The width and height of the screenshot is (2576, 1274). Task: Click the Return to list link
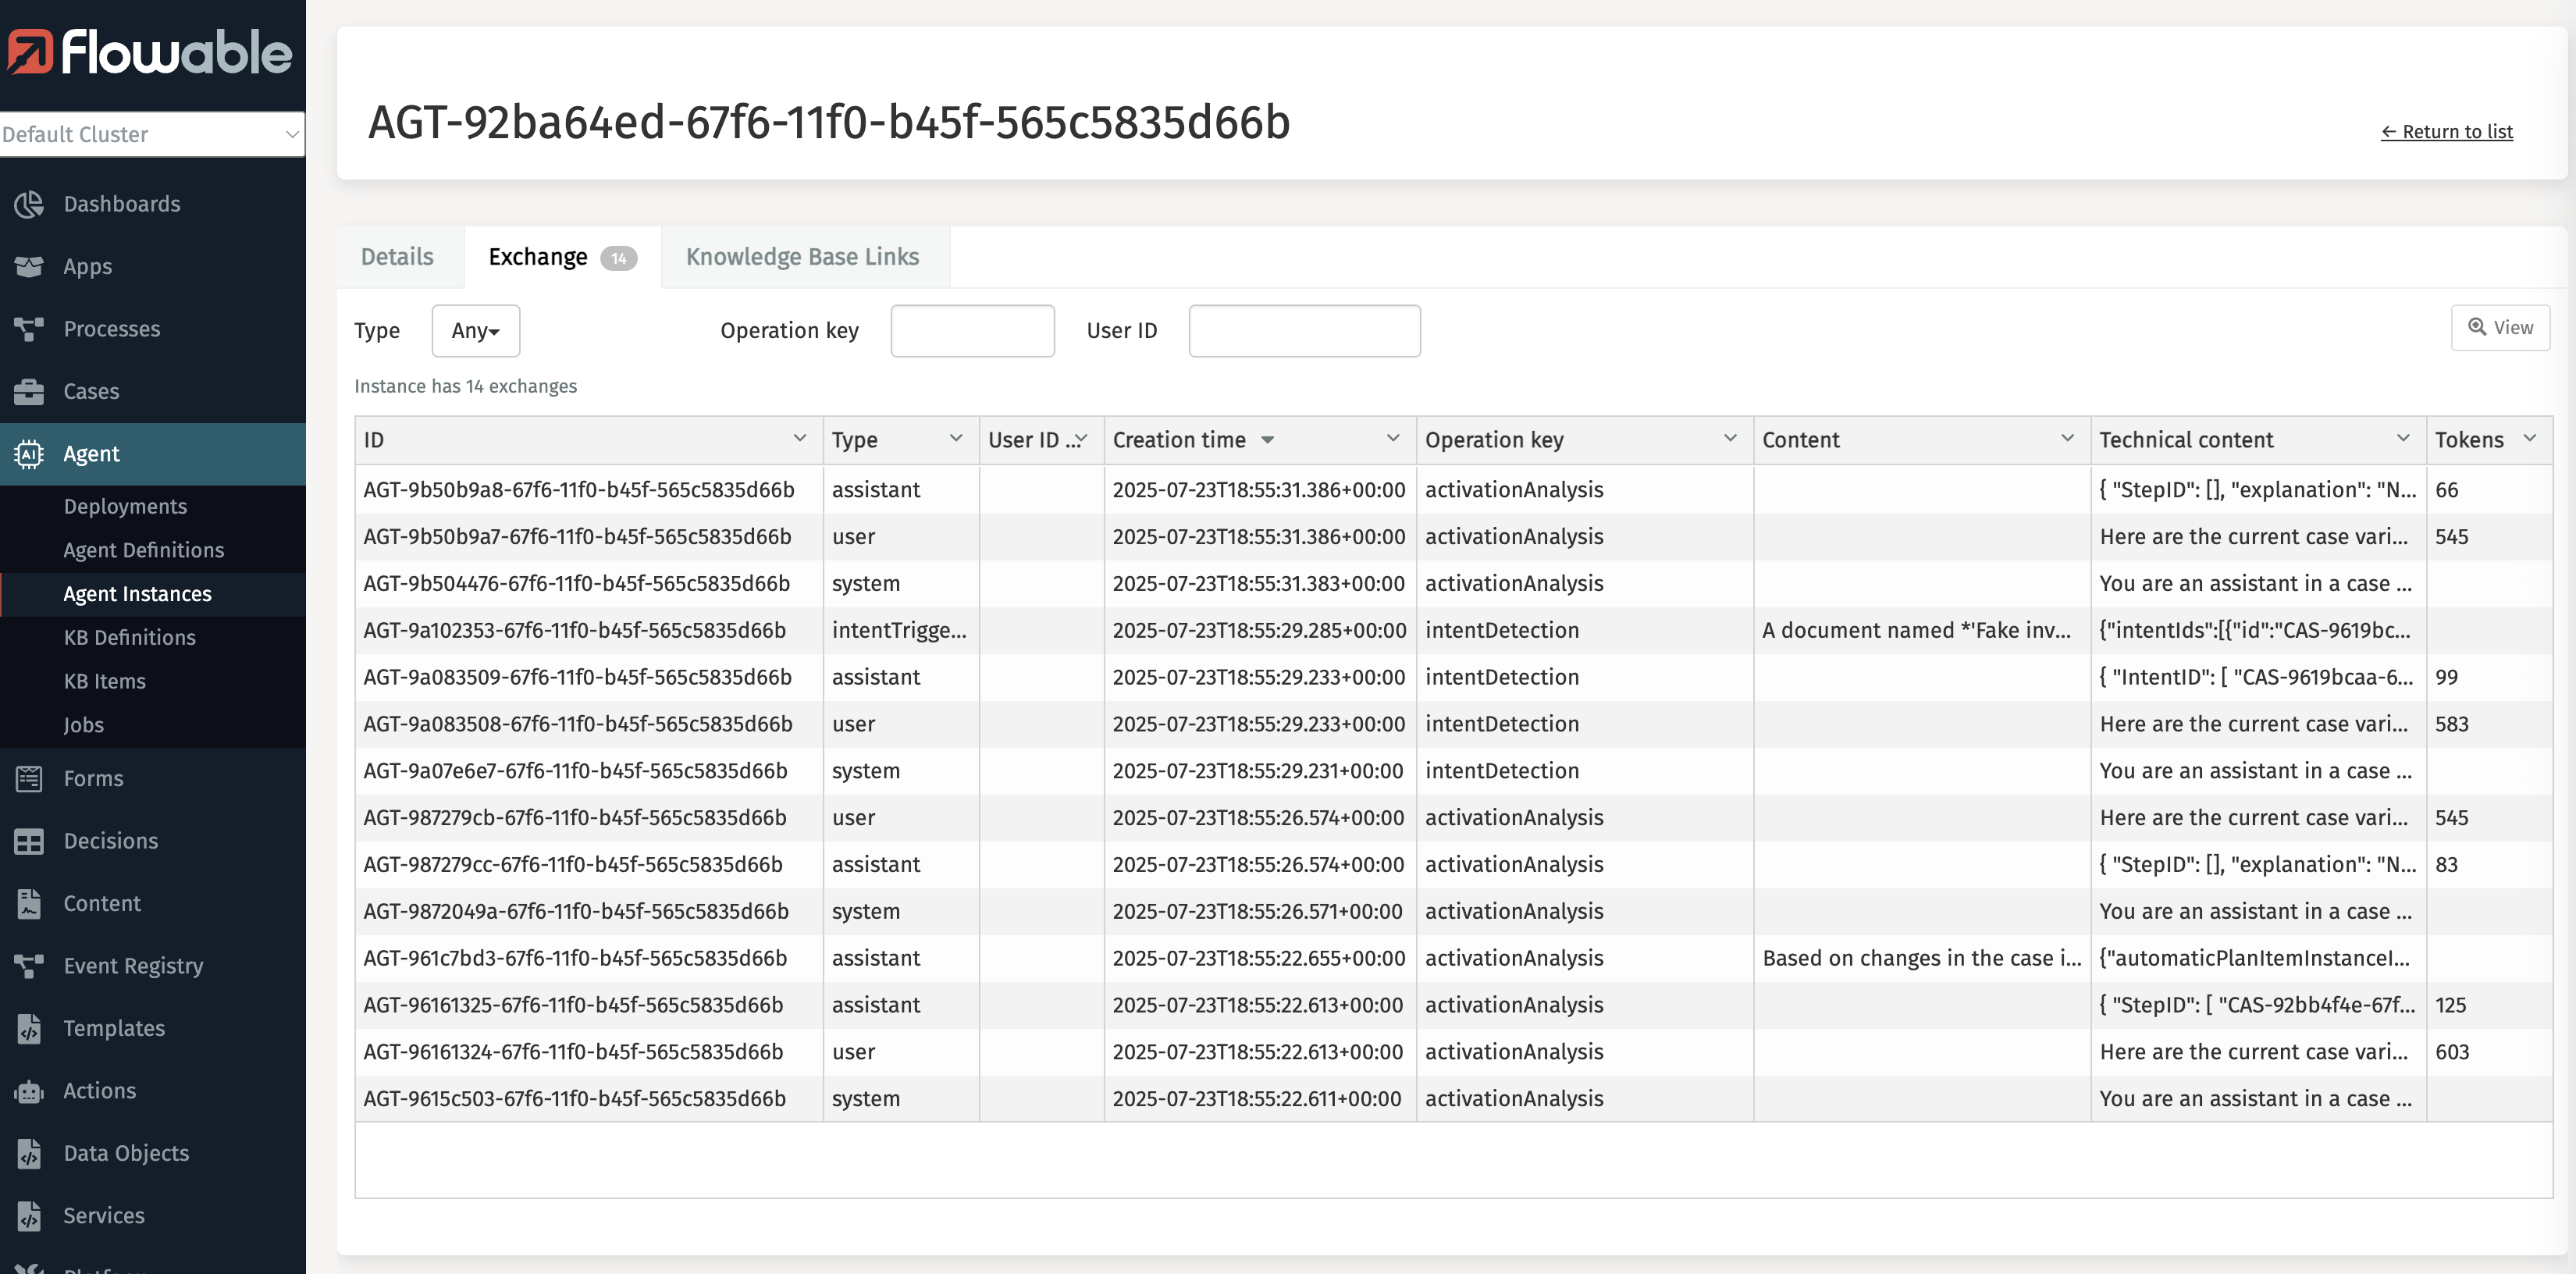tap(2446, 131)
